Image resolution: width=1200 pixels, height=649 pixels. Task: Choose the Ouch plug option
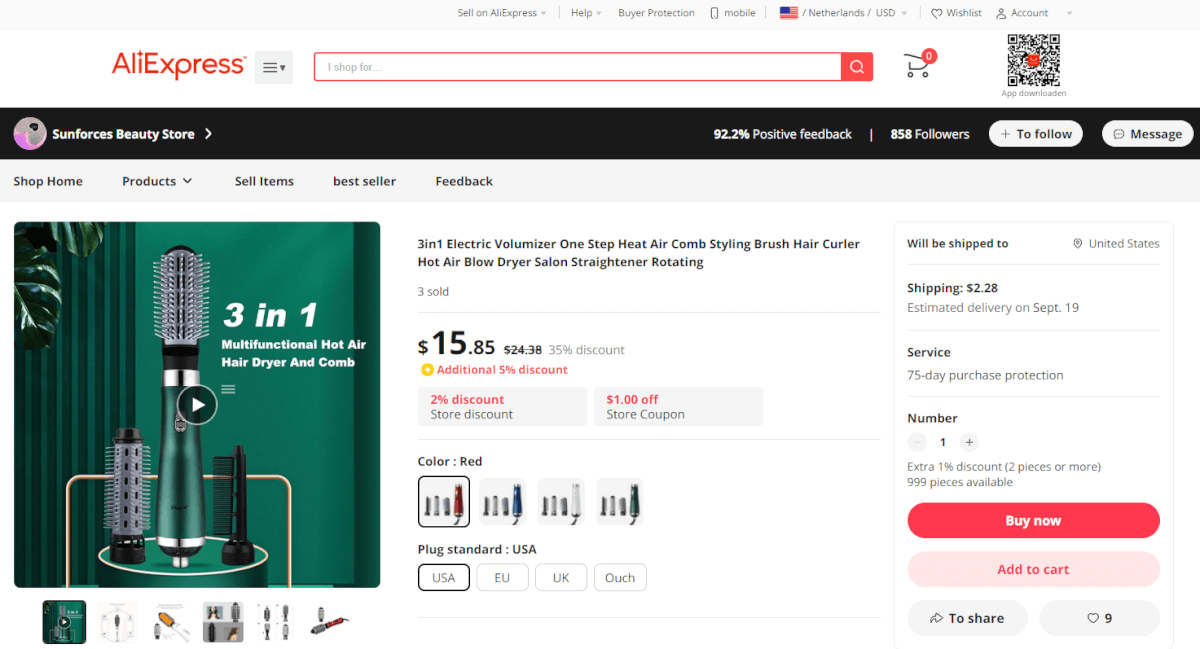620,577
